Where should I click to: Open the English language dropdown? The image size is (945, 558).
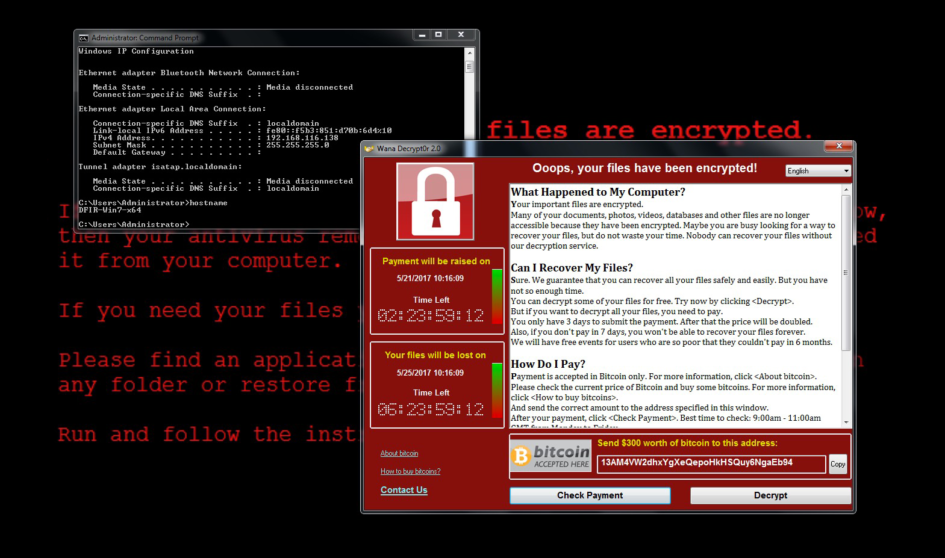pyautogui.click(x=818, y=171)
